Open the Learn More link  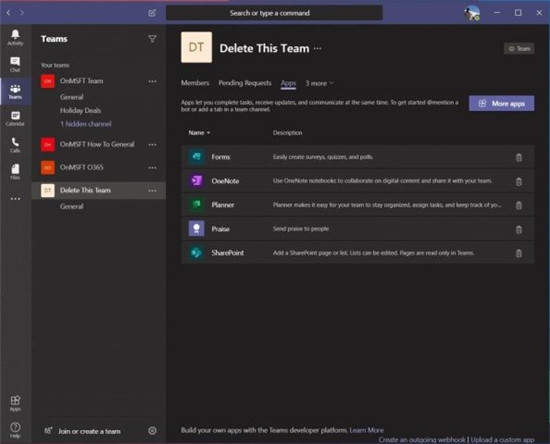point(367,430)
